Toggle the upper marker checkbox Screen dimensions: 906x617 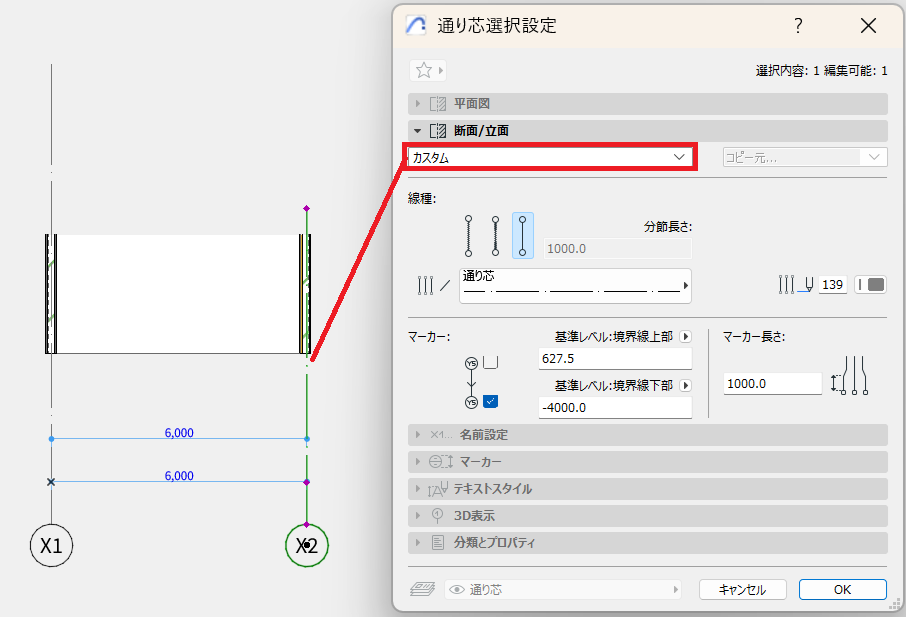point(491,362)
